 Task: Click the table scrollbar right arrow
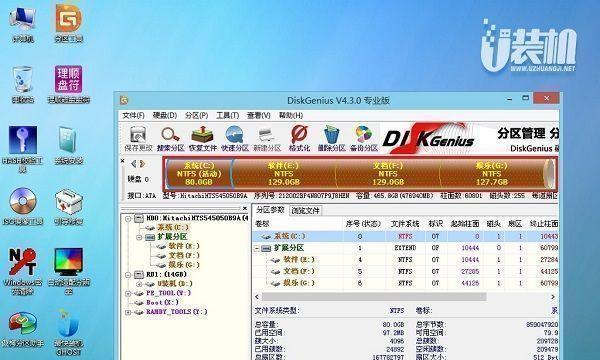click(x=553, y=297)
